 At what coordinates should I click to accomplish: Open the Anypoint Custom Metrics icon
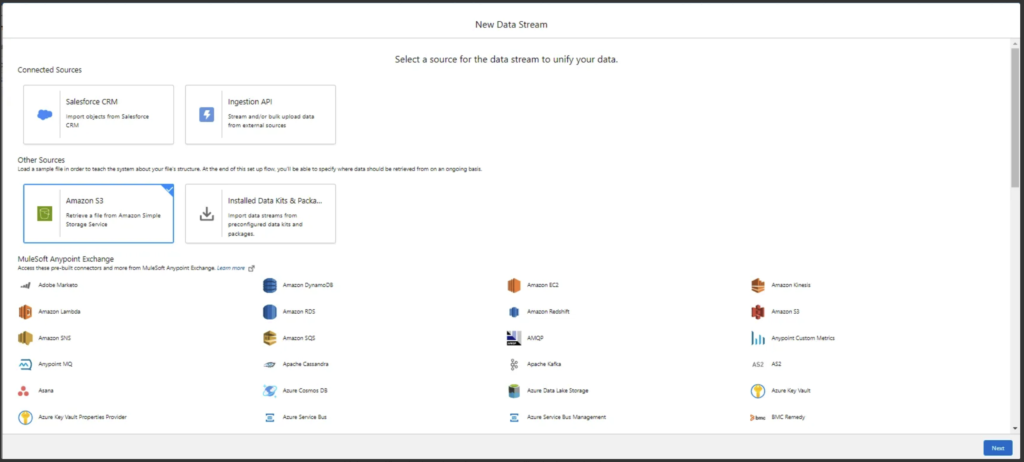(x=758, y=338)
